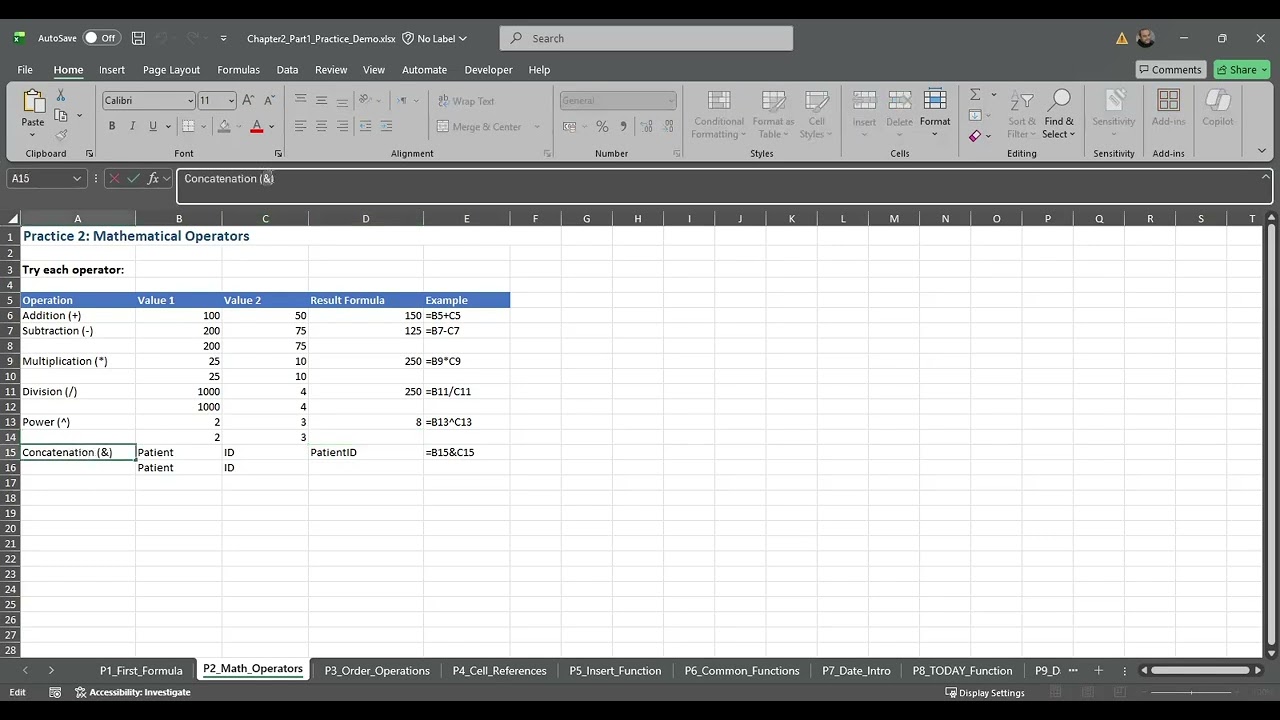Open the P1_First_Formula sheet tab
The width and height of the screenshot is (1280, 720).
pyautogui.click(x=141, y=670)
